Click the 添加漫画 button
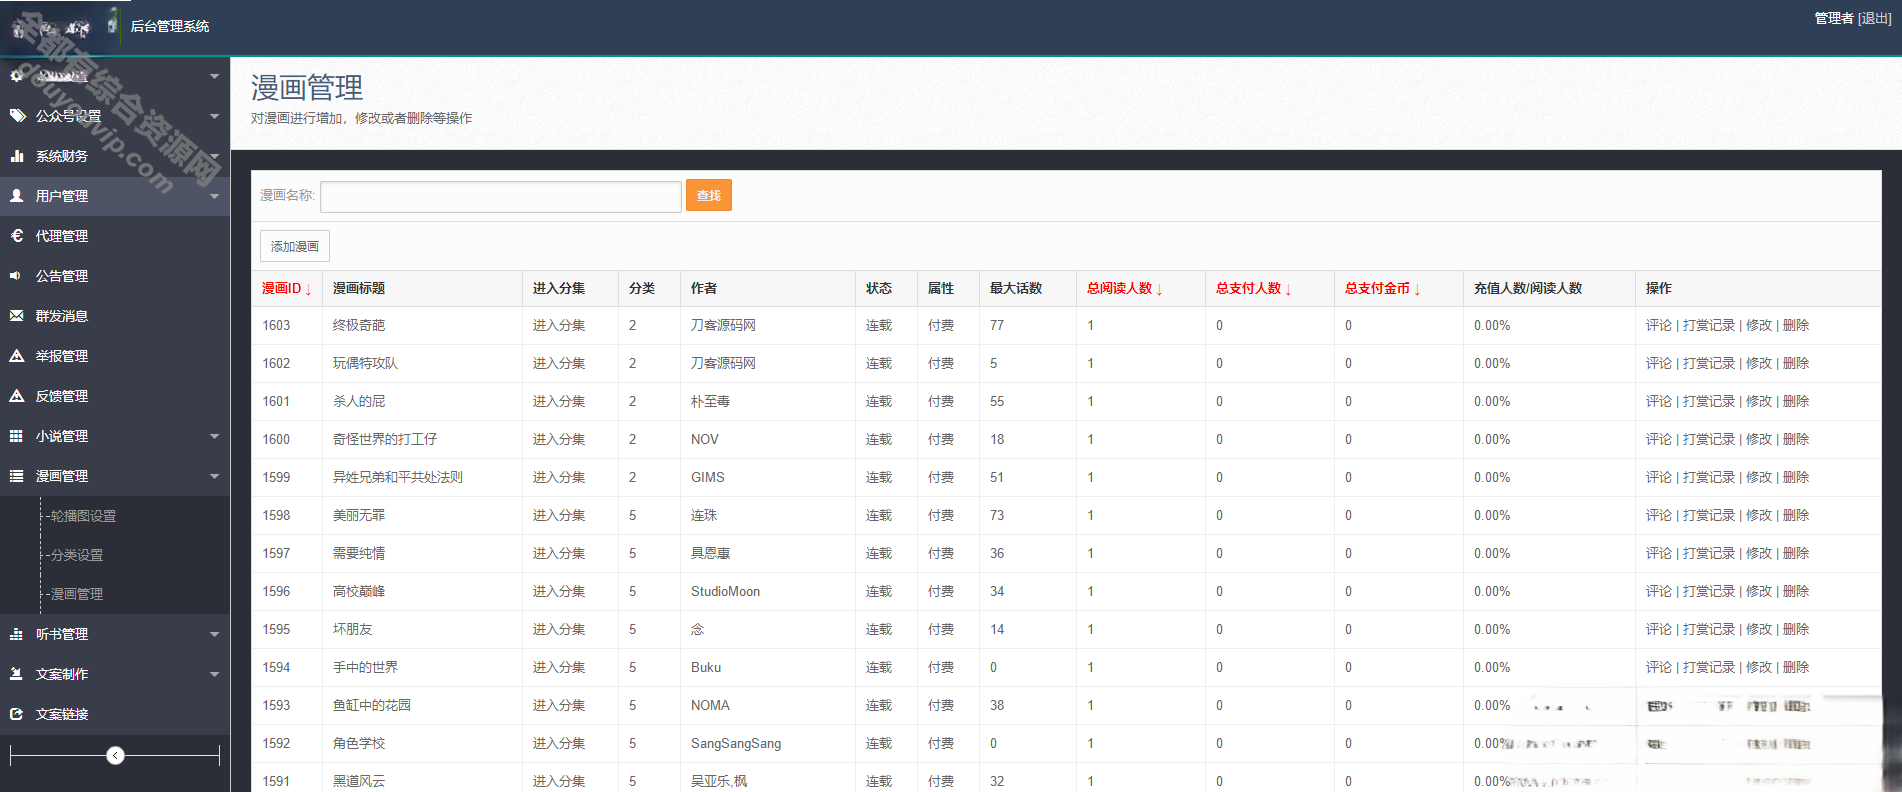 click(x=295, y=246)
